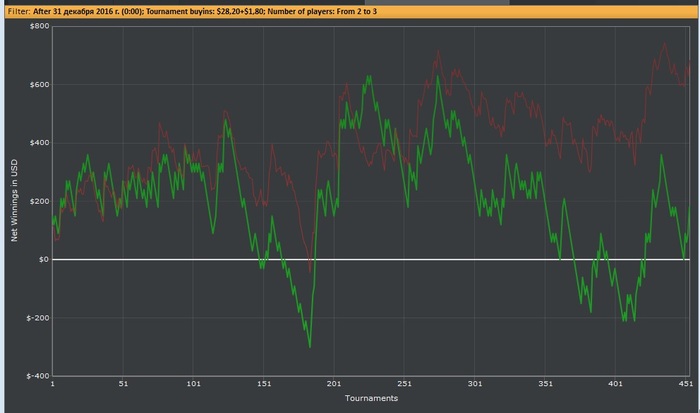Click the $400 y-axis label

point(39,143)
